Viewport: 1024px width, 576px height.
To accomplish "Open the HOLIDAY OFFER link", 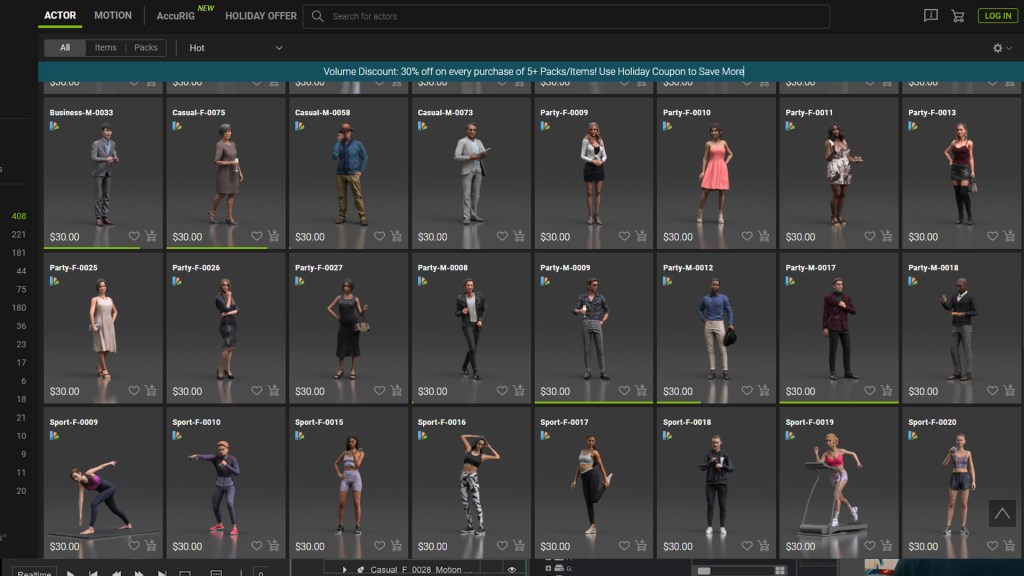I will click(x=261, y=16).
